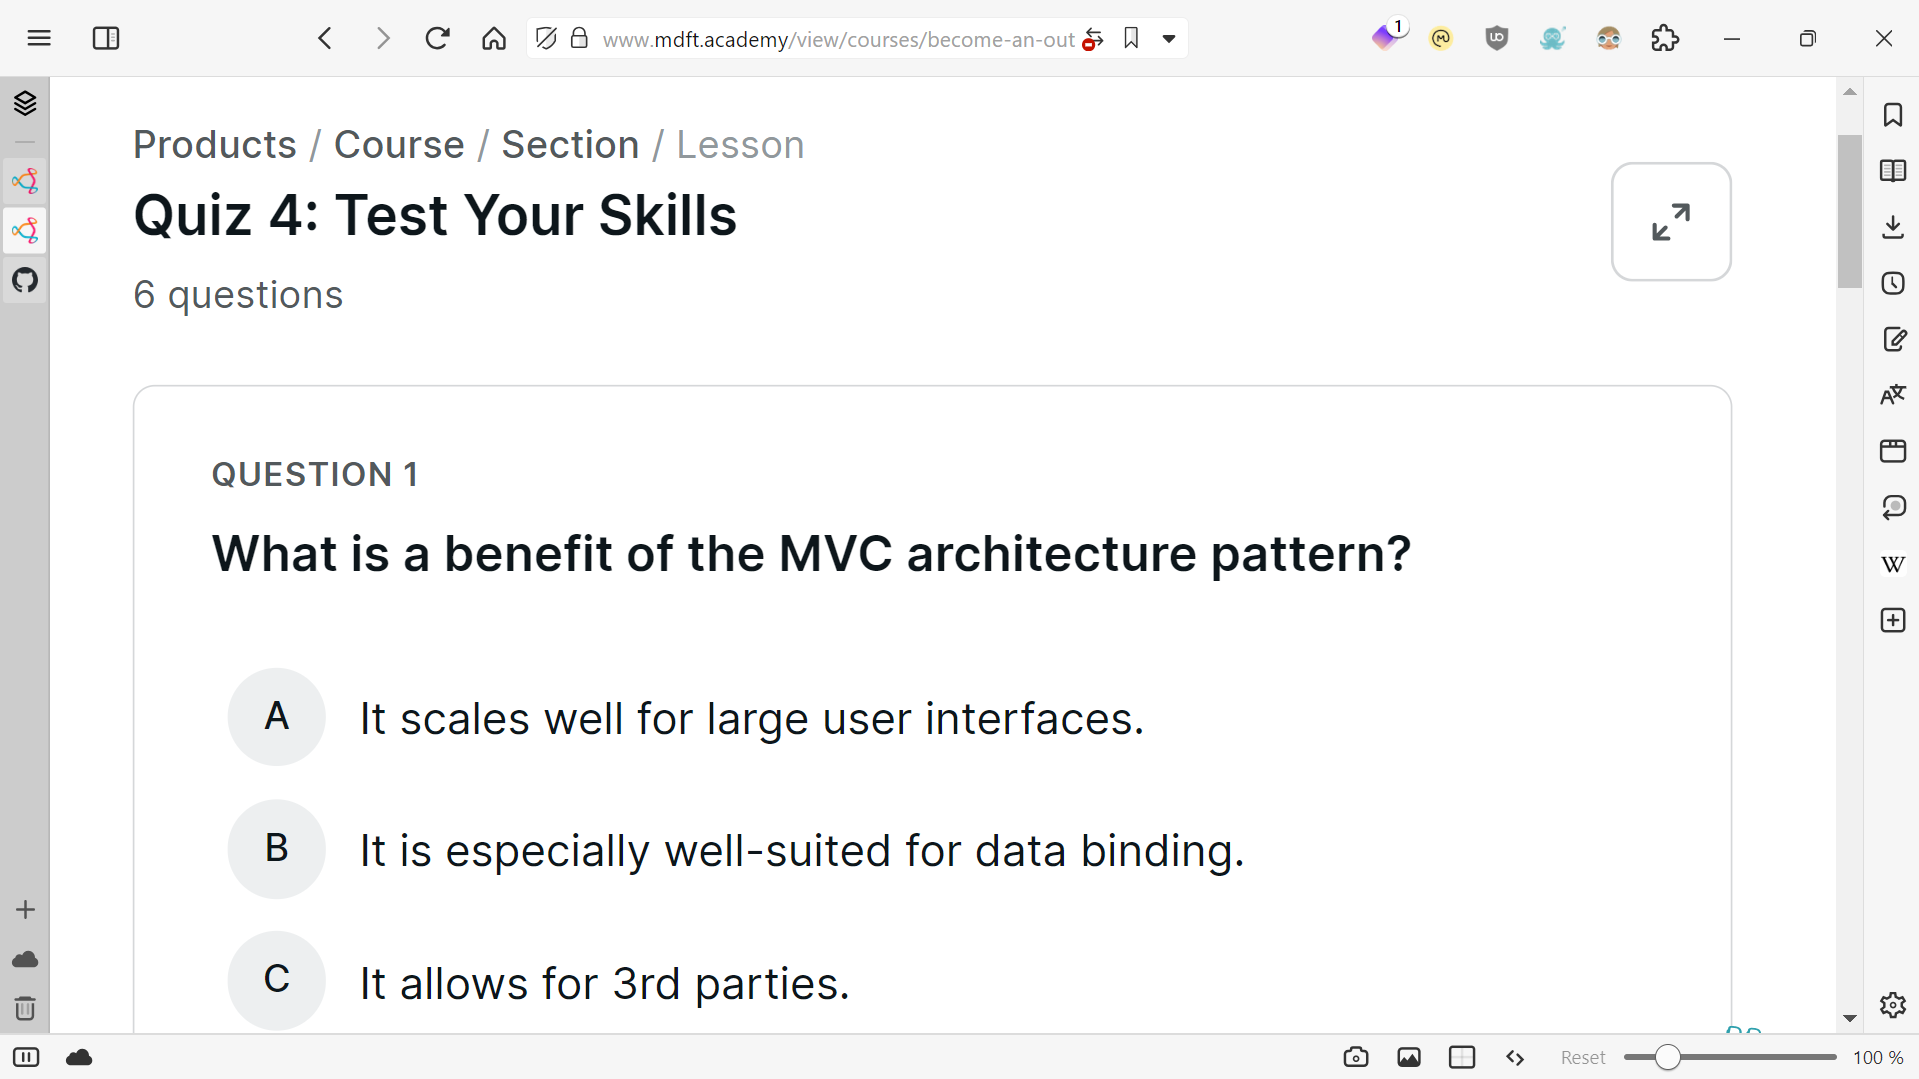Screen dimensions: 1919x1079
Task: Open the GitHub sidebar shortcut
Action: 25,280
